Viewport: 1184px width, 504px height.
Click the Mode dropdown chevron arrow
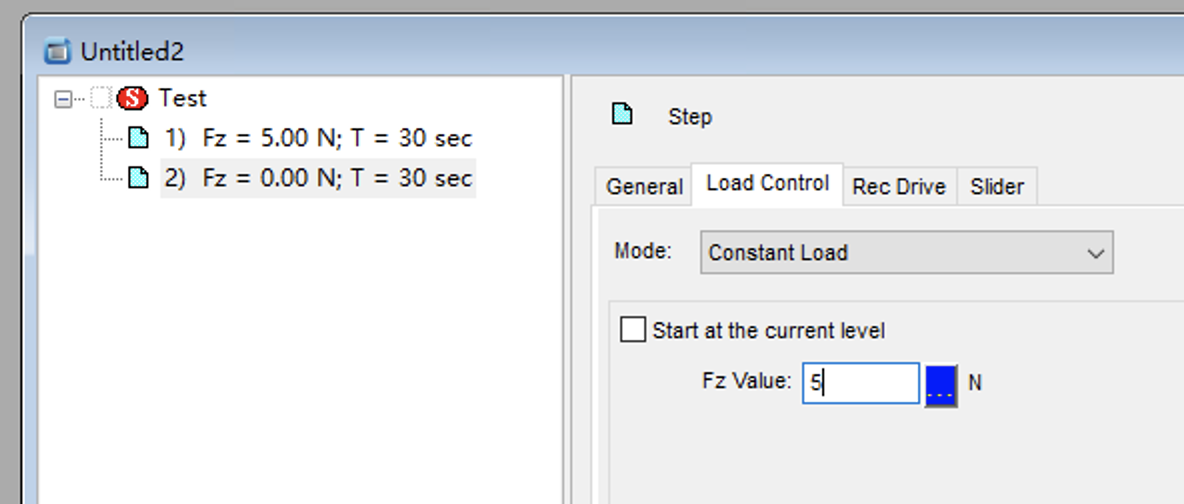coord(1096,253)
